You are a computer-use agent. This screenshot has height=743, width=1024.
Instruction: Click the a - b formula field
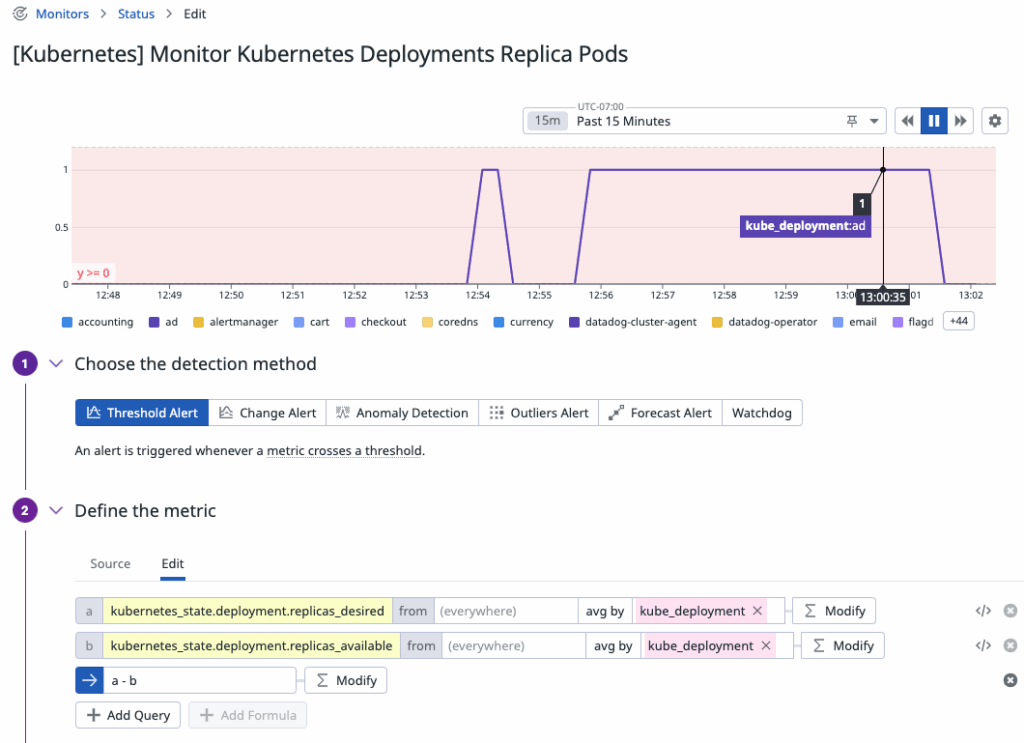(198, 680)
